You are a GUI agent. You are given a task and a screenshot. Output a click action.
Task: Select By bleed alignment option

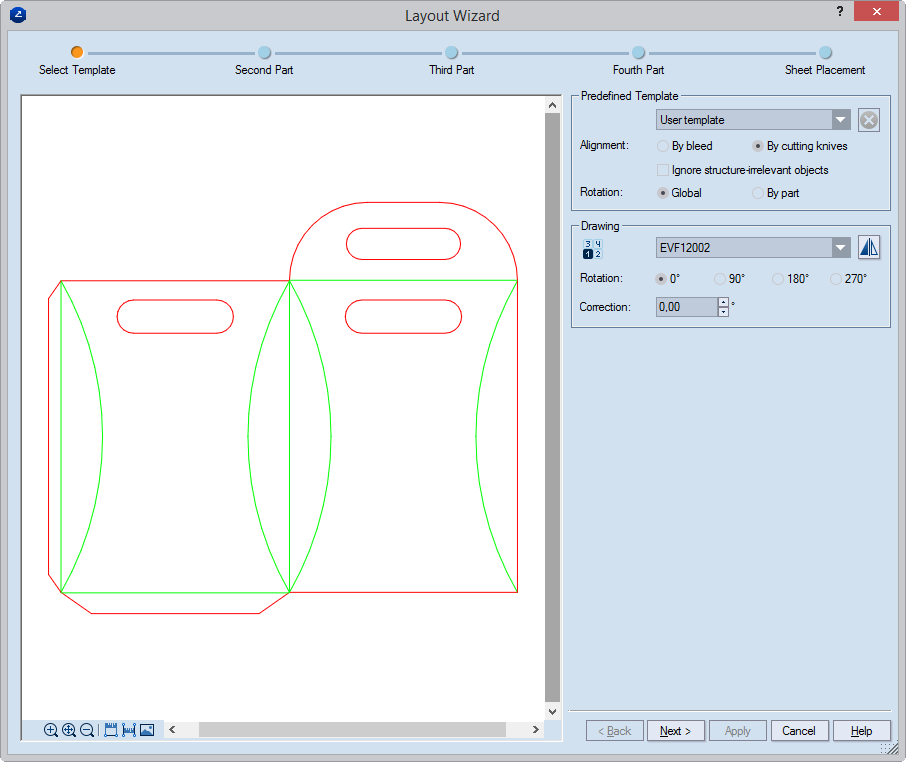click(x=663, y=146)
